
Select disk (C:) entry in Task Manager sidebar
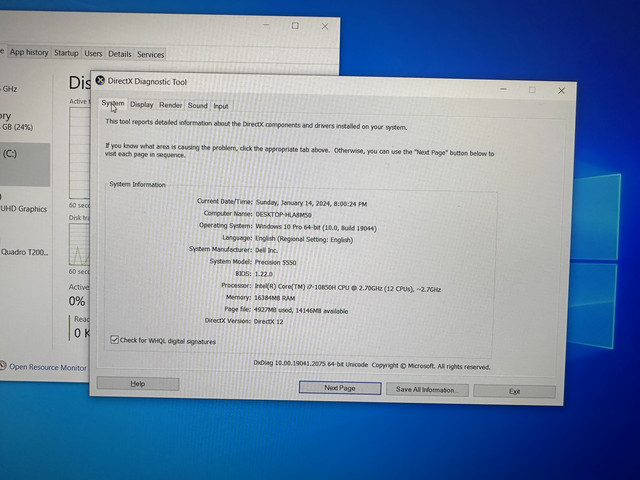coord(24,164)
